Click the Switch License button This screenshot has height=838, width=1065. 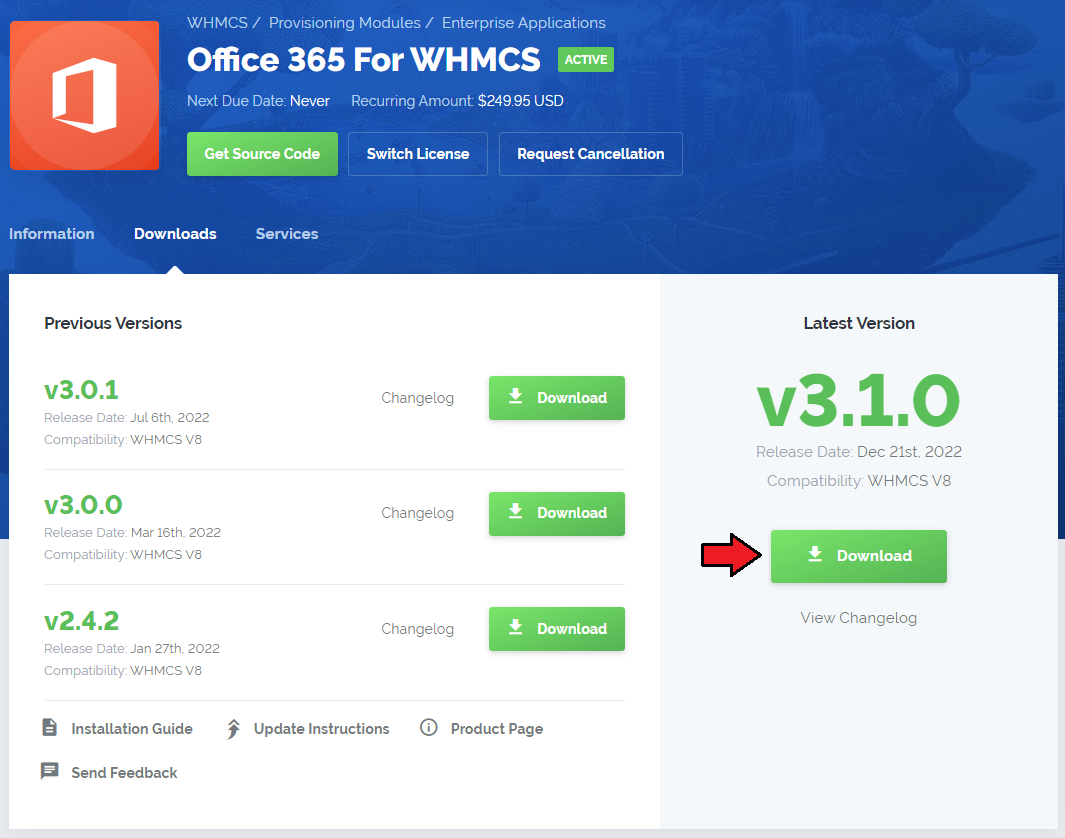tap(418, 154)
